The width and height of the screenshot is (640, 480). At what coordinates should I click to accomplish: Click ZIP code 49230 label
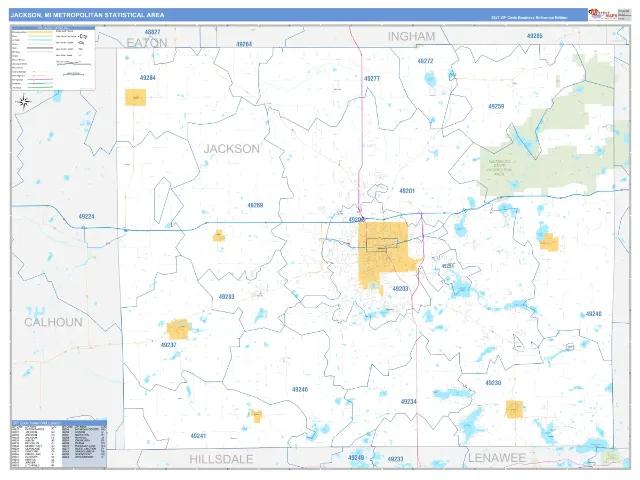pyautogui.click(x=493, y=383)
